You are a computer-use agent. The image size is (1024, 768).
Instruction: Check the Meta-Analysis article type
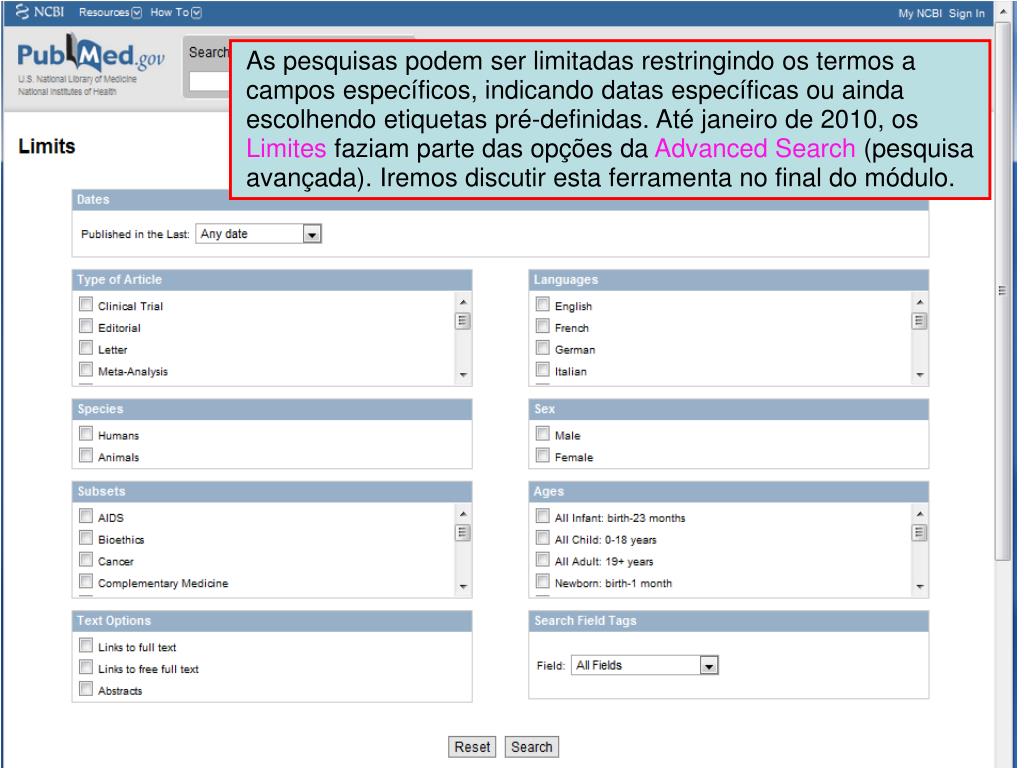86,370
